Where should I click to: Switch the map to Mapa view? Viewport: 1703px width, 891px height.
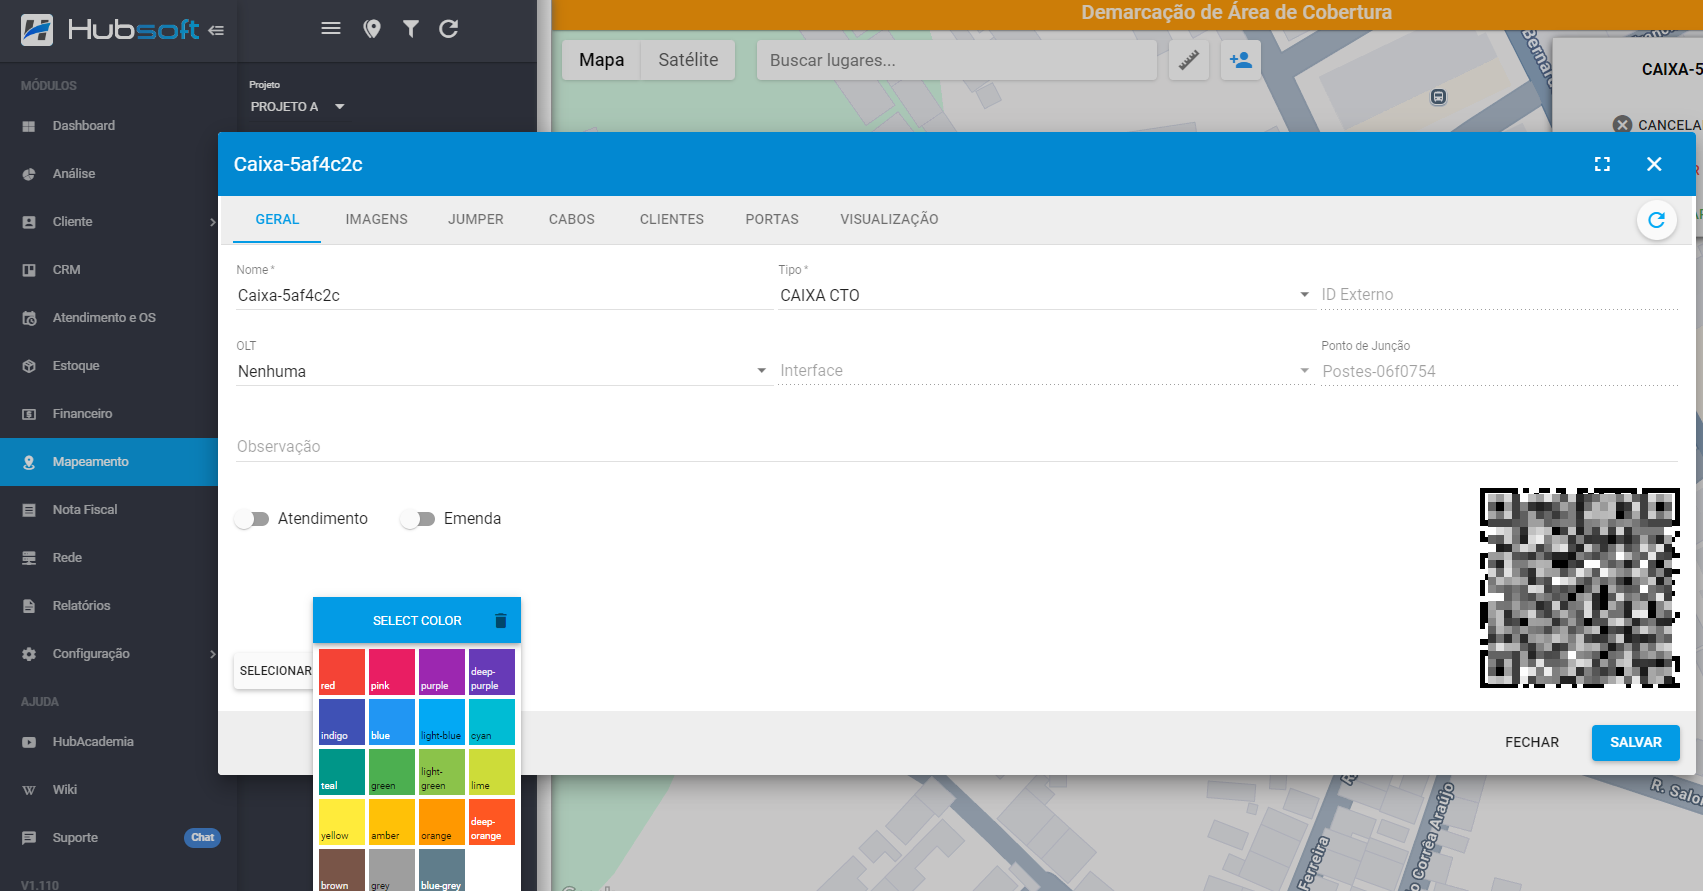[602, 60]
